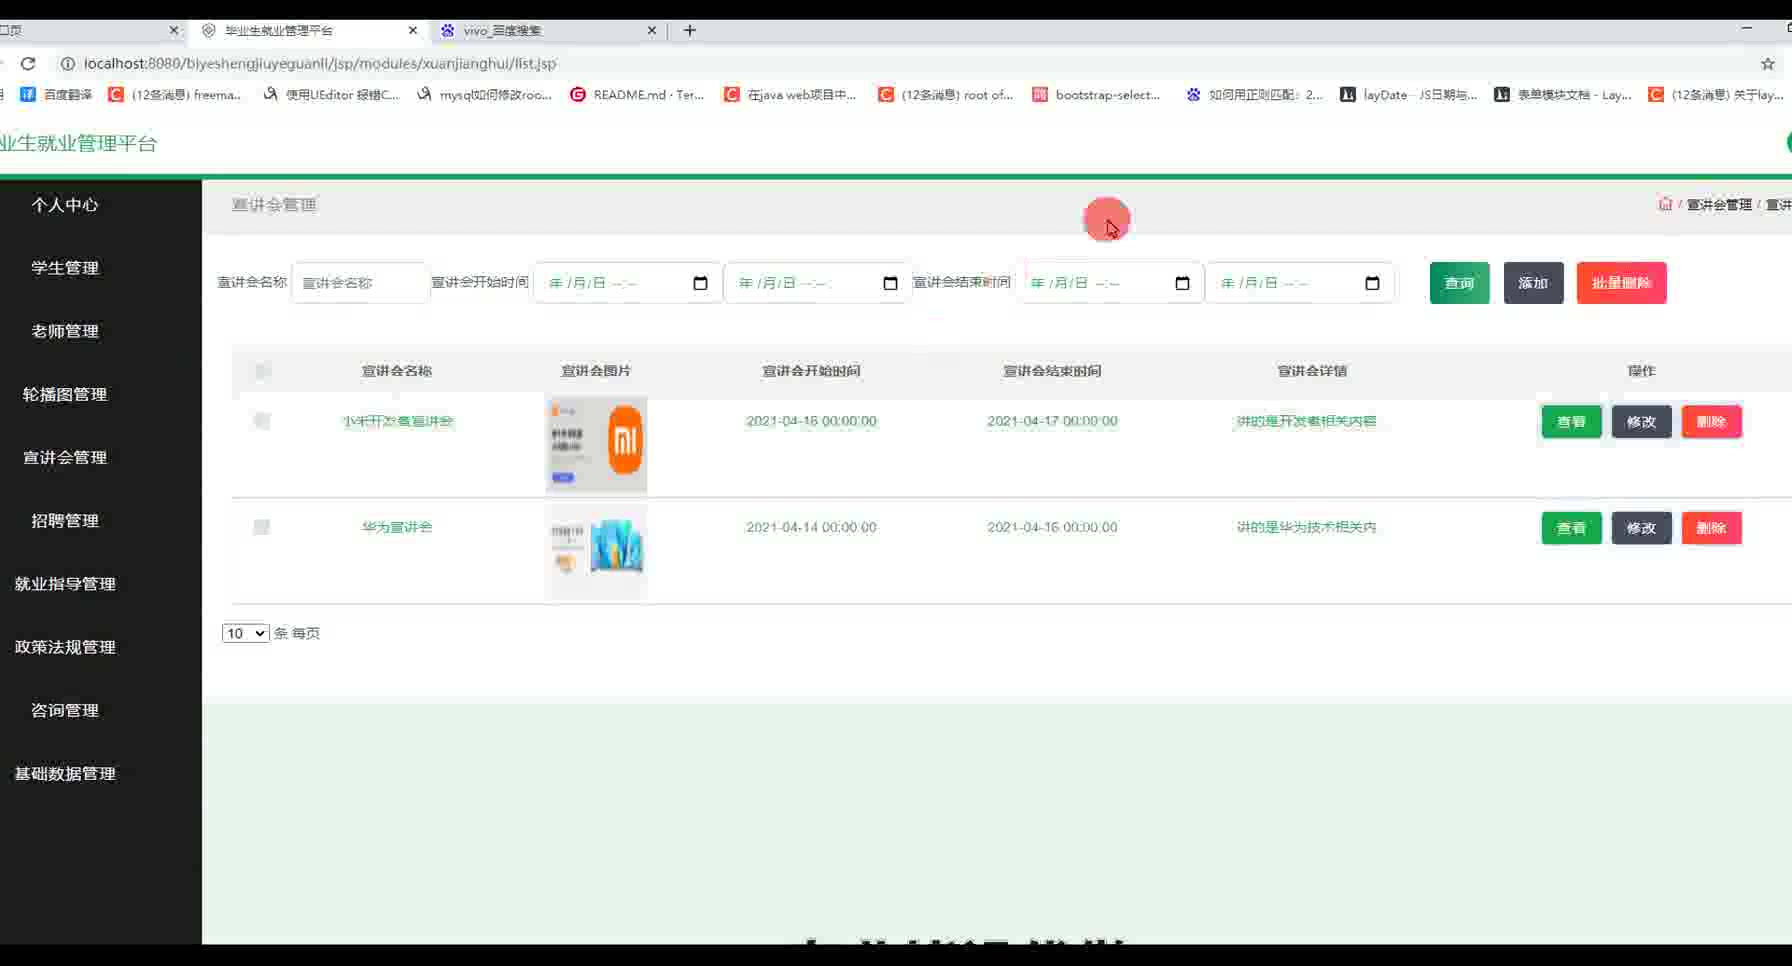Click the first 宣讲会结束时间 date field
The width and height of the screenshot is (1792, 966).
point(1109,283)
